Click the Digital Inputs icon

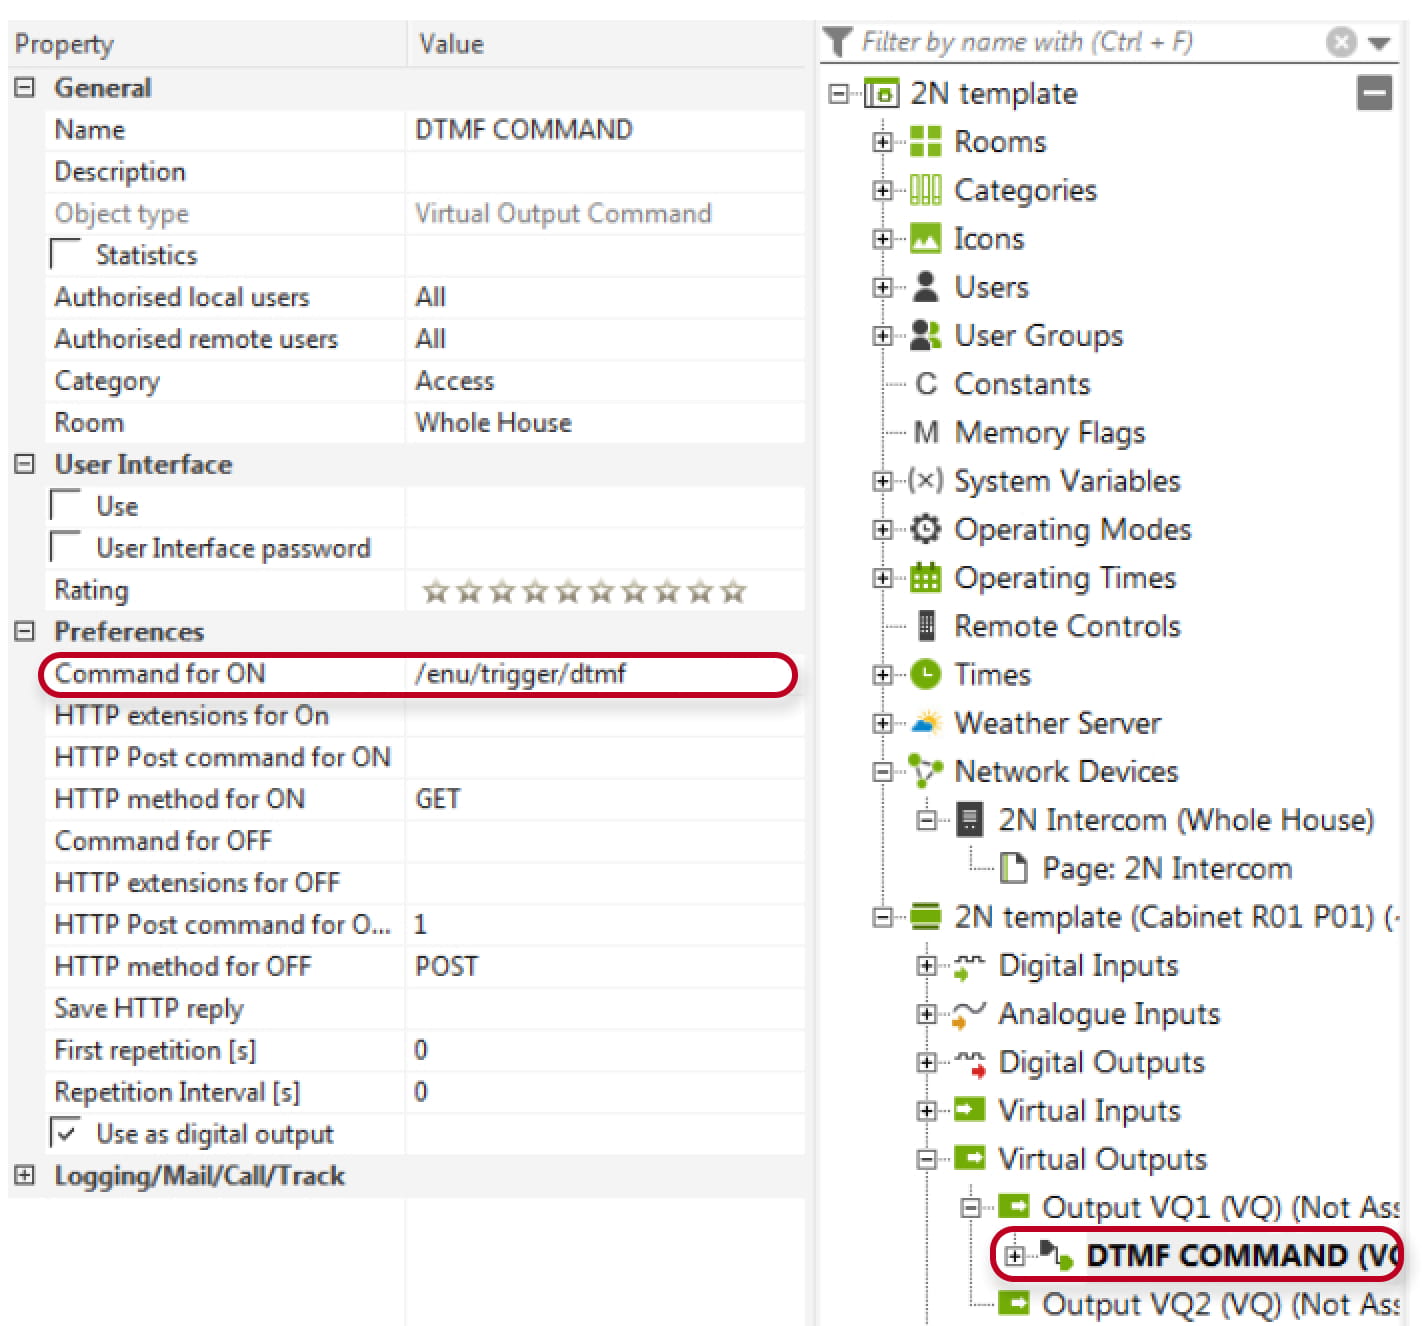[969, 966]
